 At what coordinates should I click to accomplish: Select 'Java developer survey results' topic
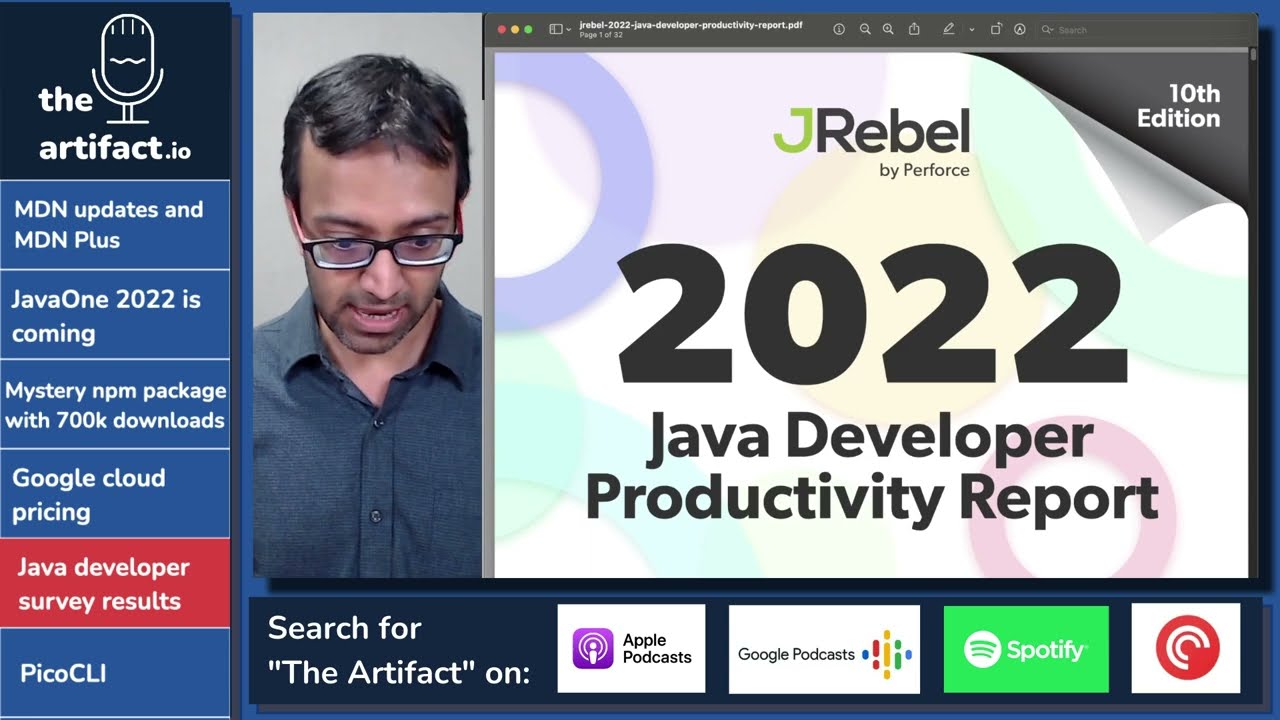point(115,584)
